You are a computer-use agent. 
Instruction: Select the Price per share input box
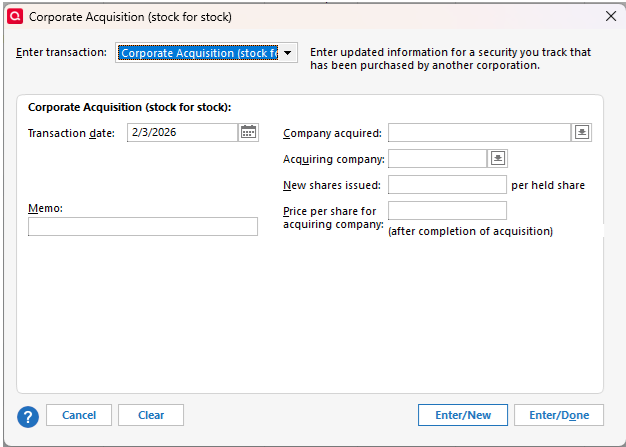pyautogui.click(x=447, y=211)
